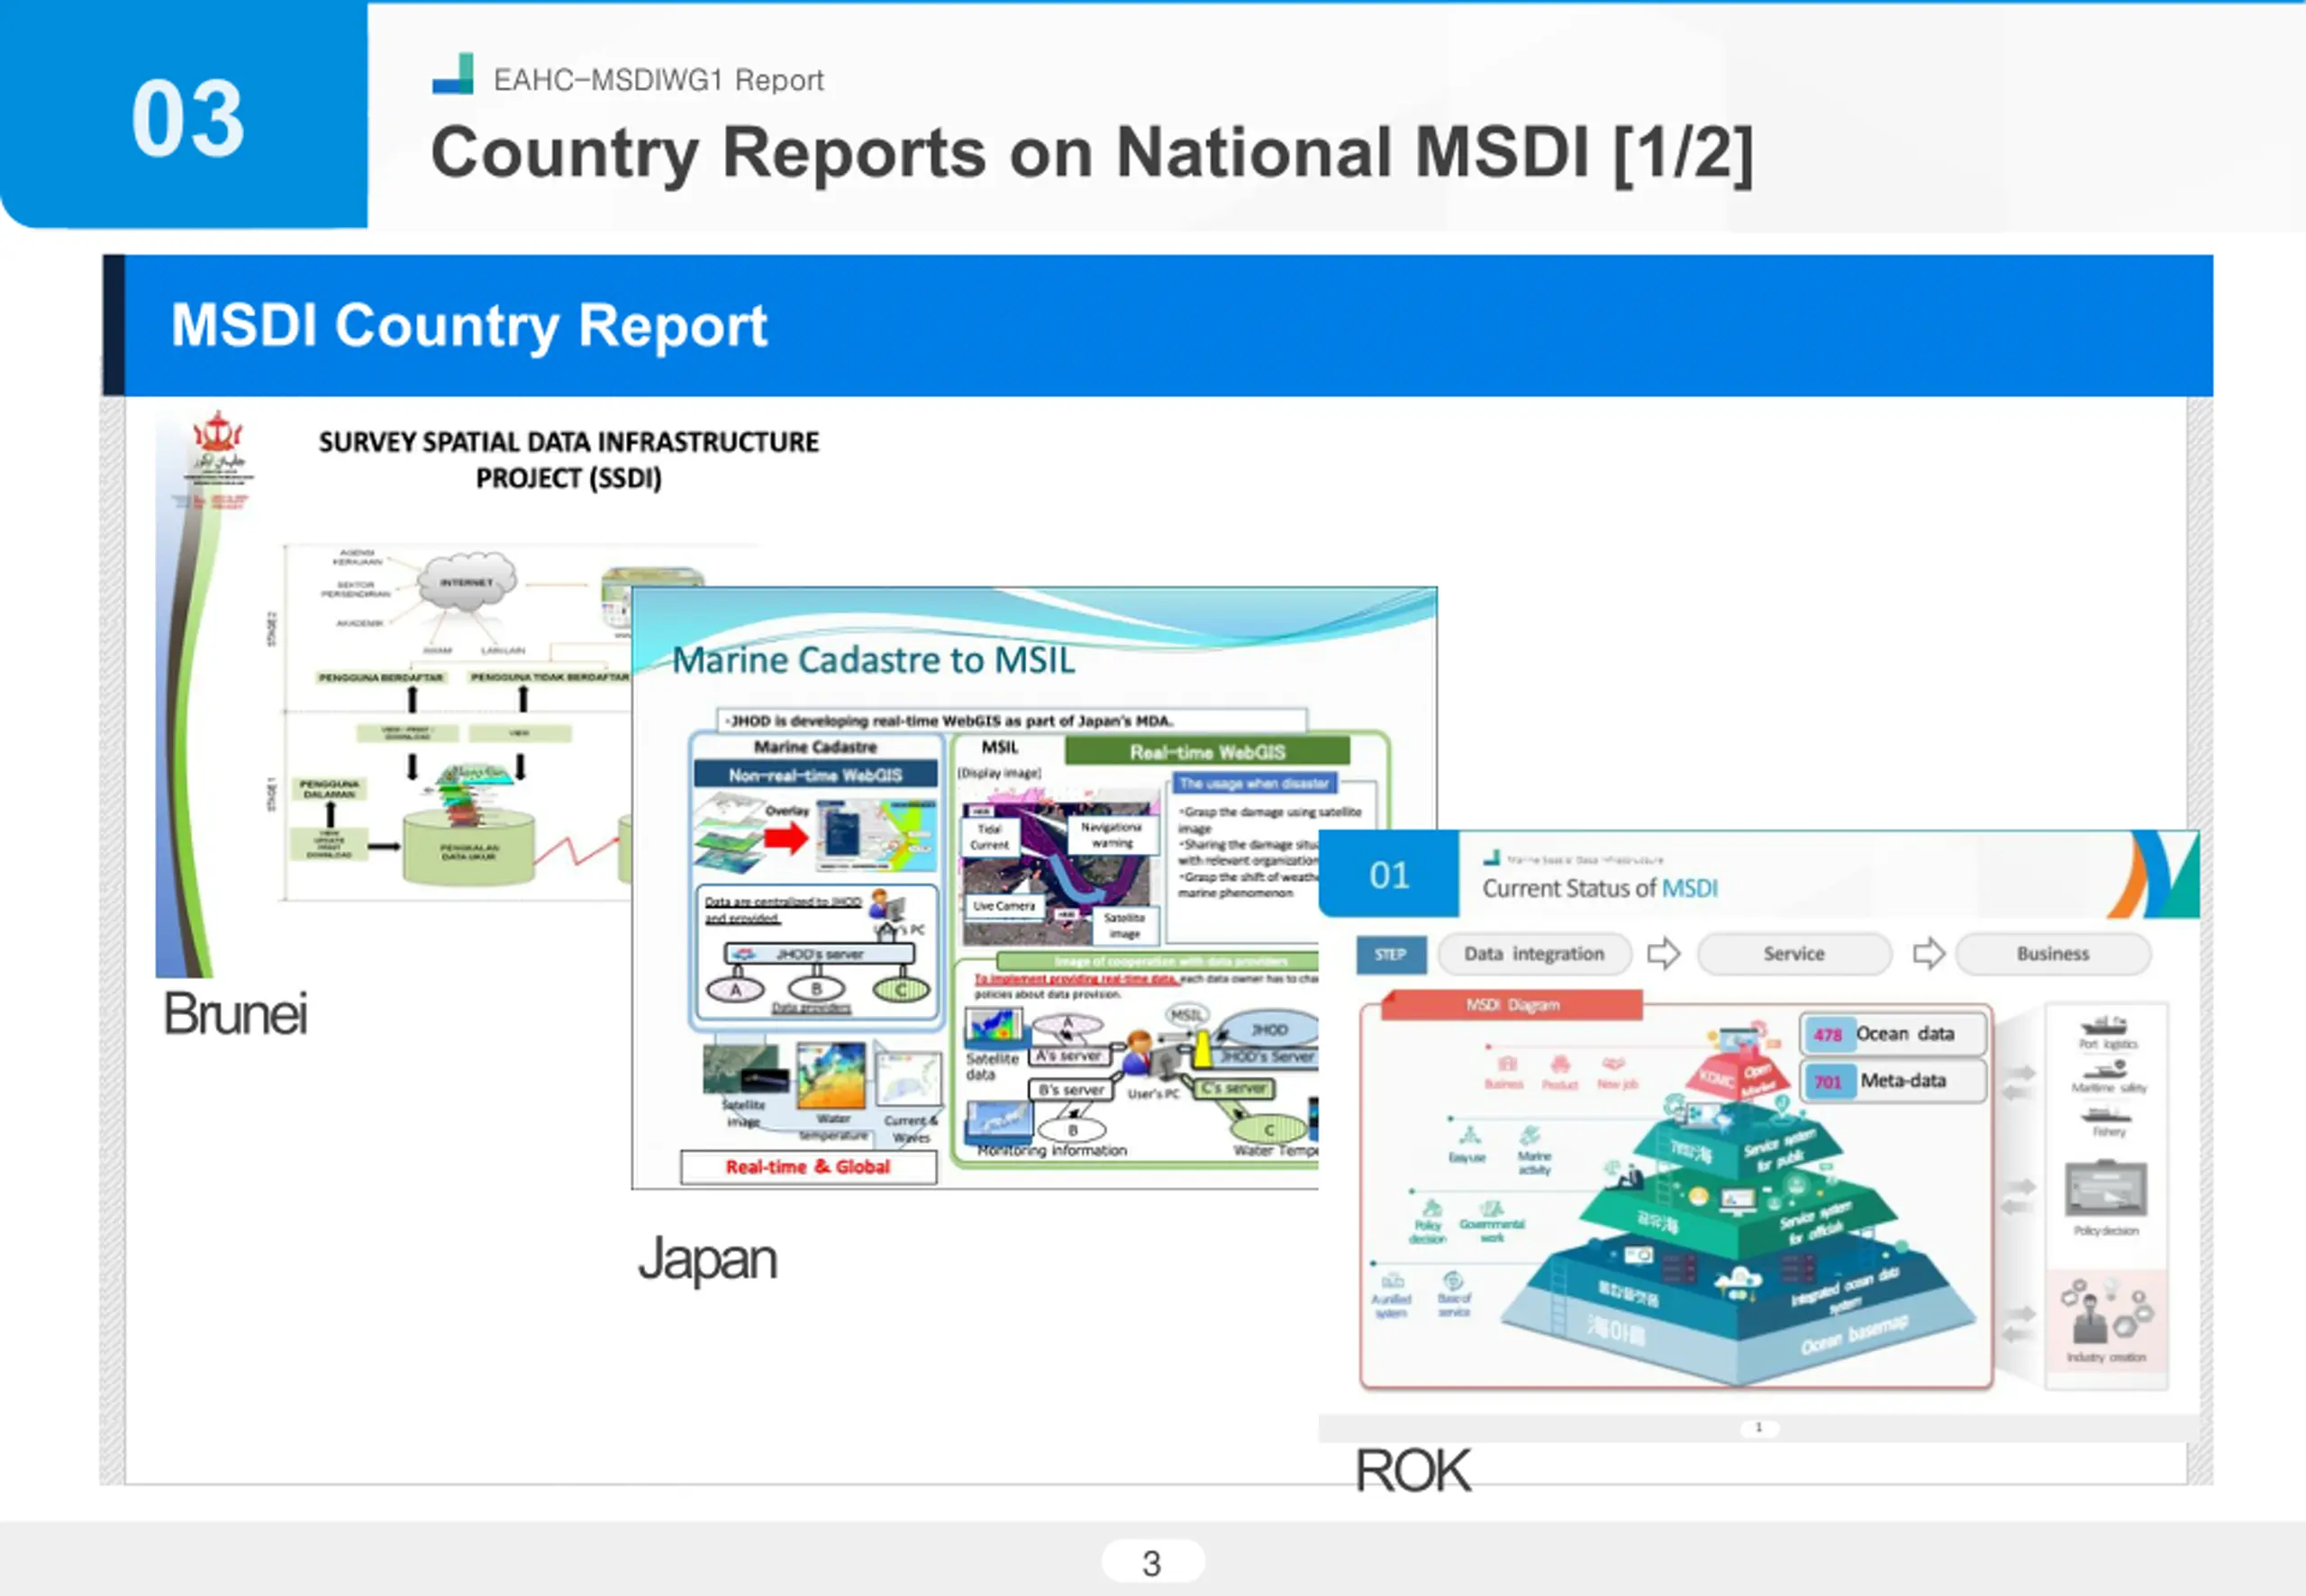Click the Industry creation gears icon
Image resolution: width=2306 pixels, height=1596 pixels.
(x=2106, y=1311)
